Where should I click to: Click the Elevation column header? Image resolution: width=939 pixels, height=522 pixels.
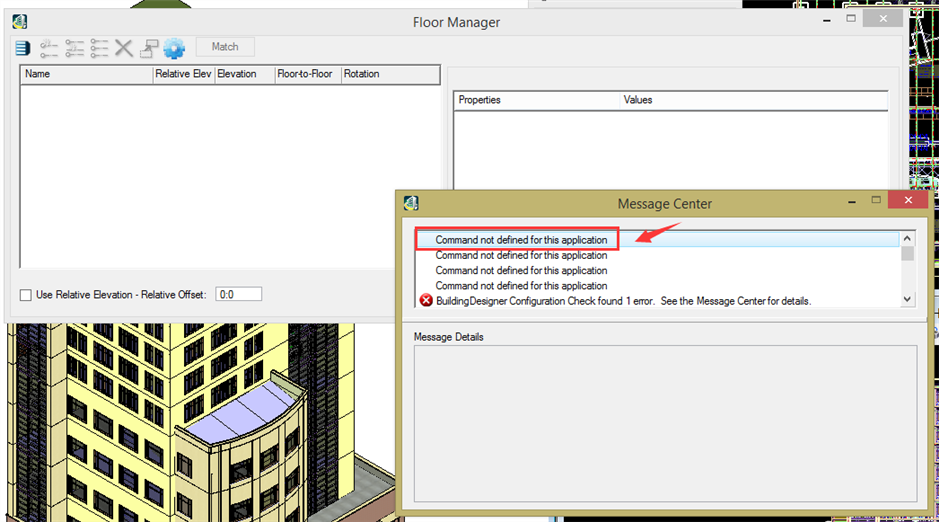point(245,74)
